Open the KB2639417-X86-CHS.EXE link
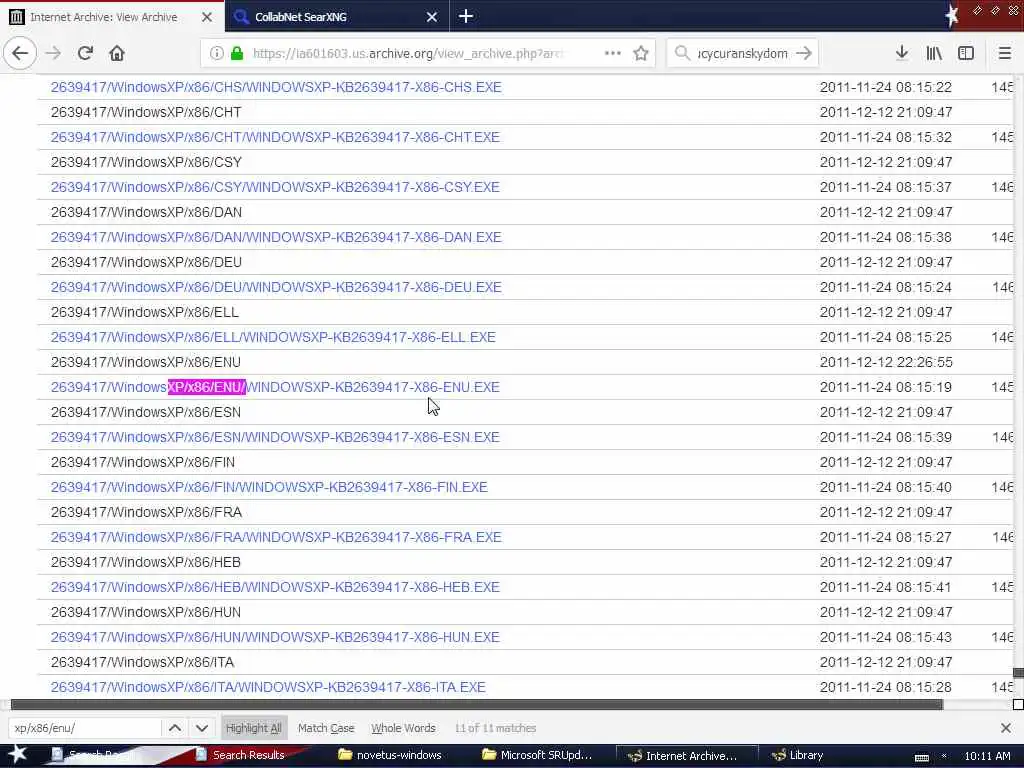 tap(276, 87)
